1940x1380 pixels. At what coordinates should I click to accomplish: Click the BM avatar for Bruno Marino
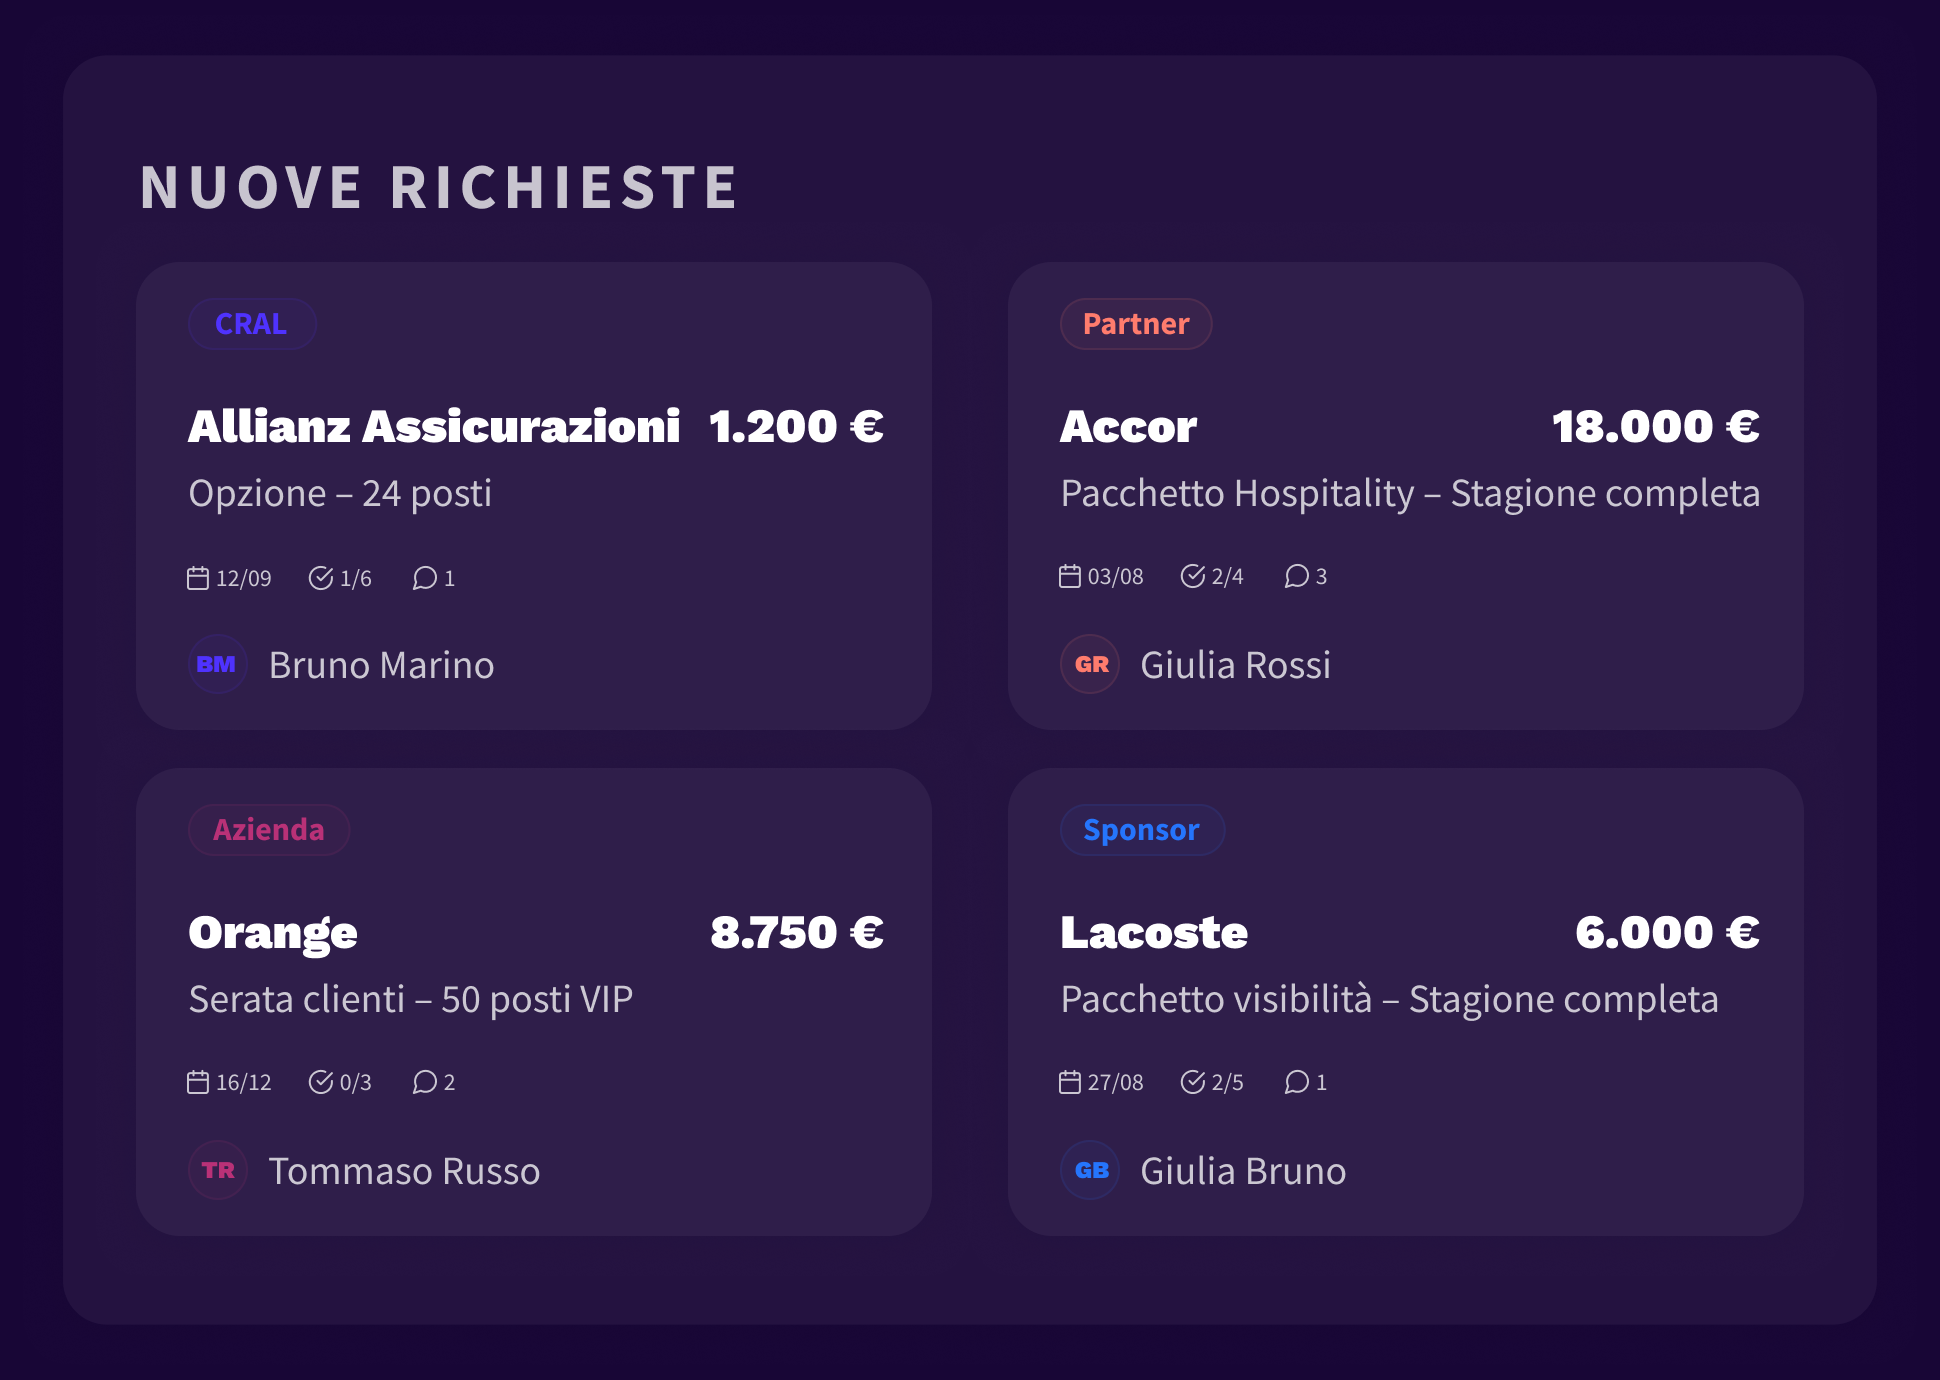[218, 664]
